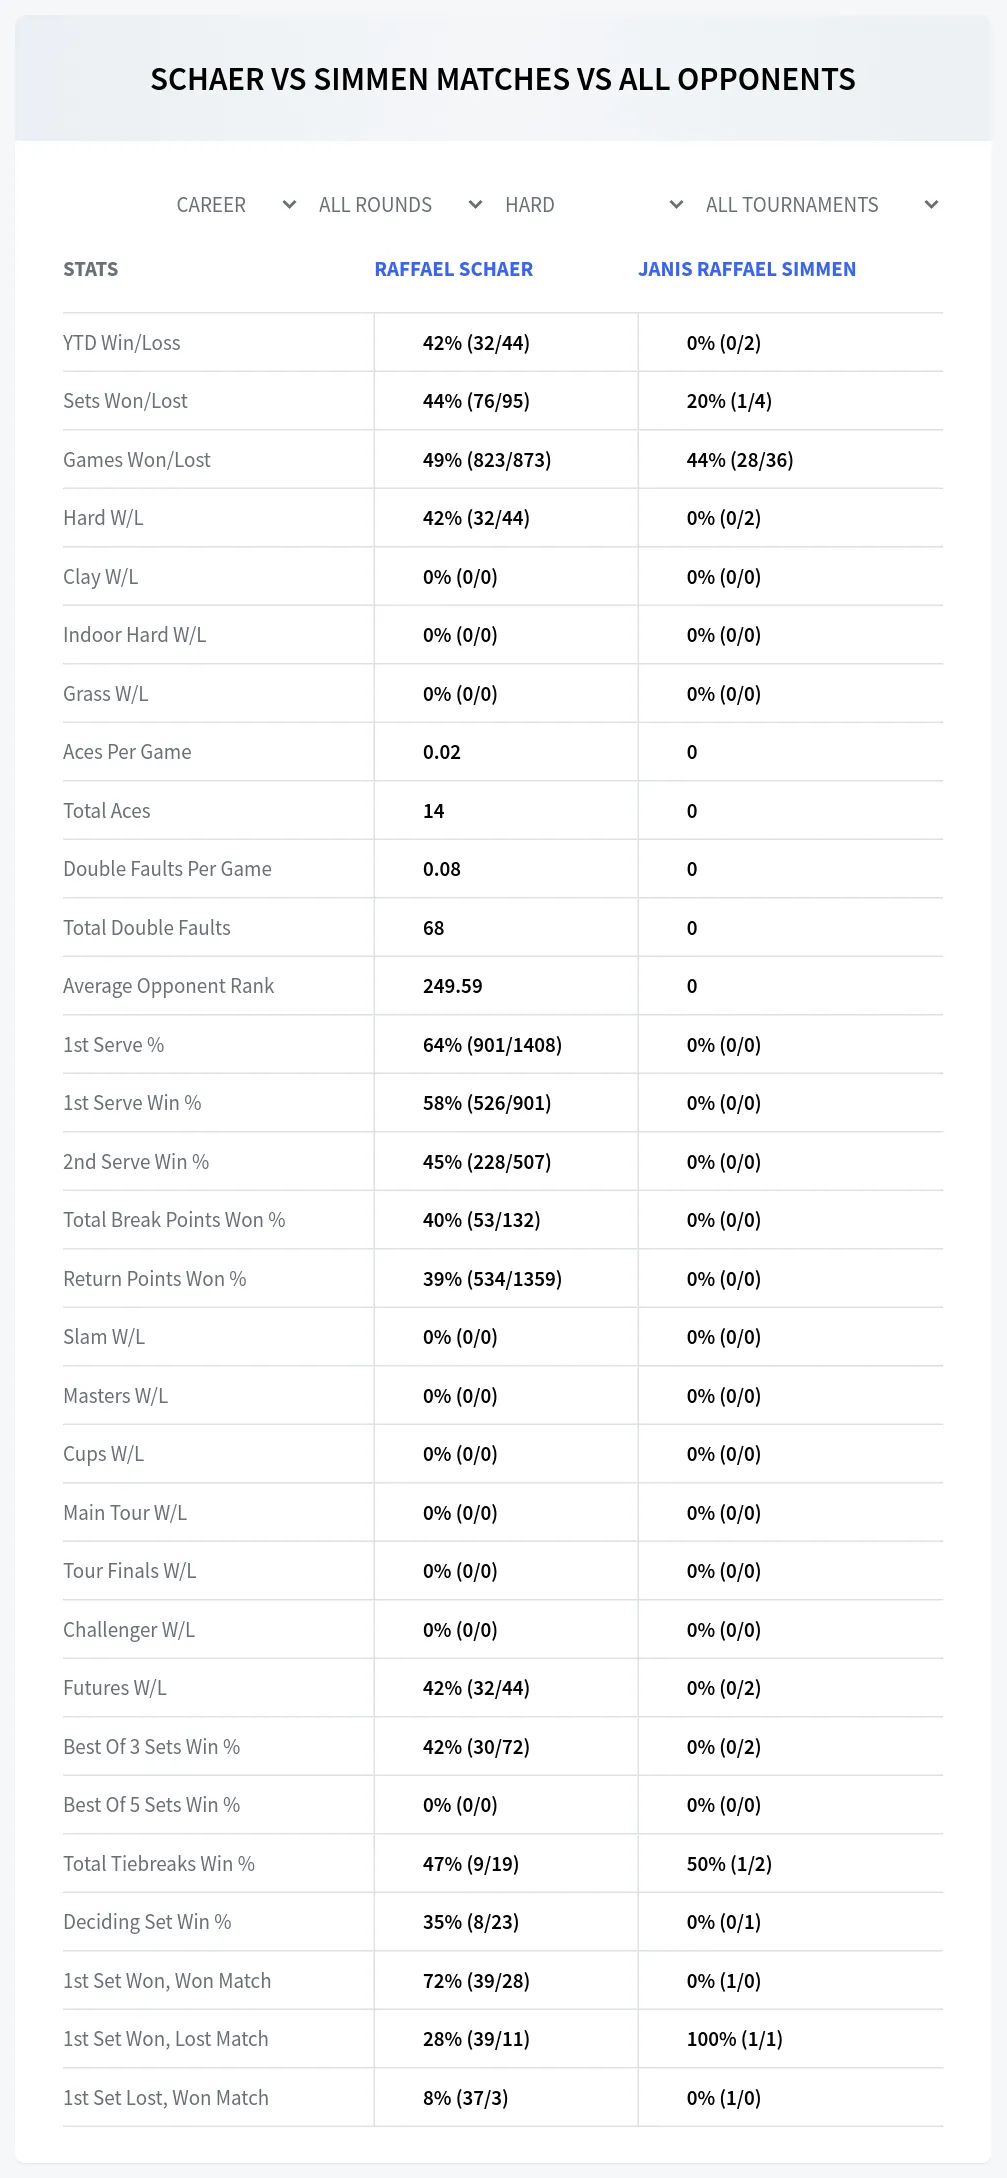Expand the ALL TOURNAMENTS dropdown

point(822,205)
